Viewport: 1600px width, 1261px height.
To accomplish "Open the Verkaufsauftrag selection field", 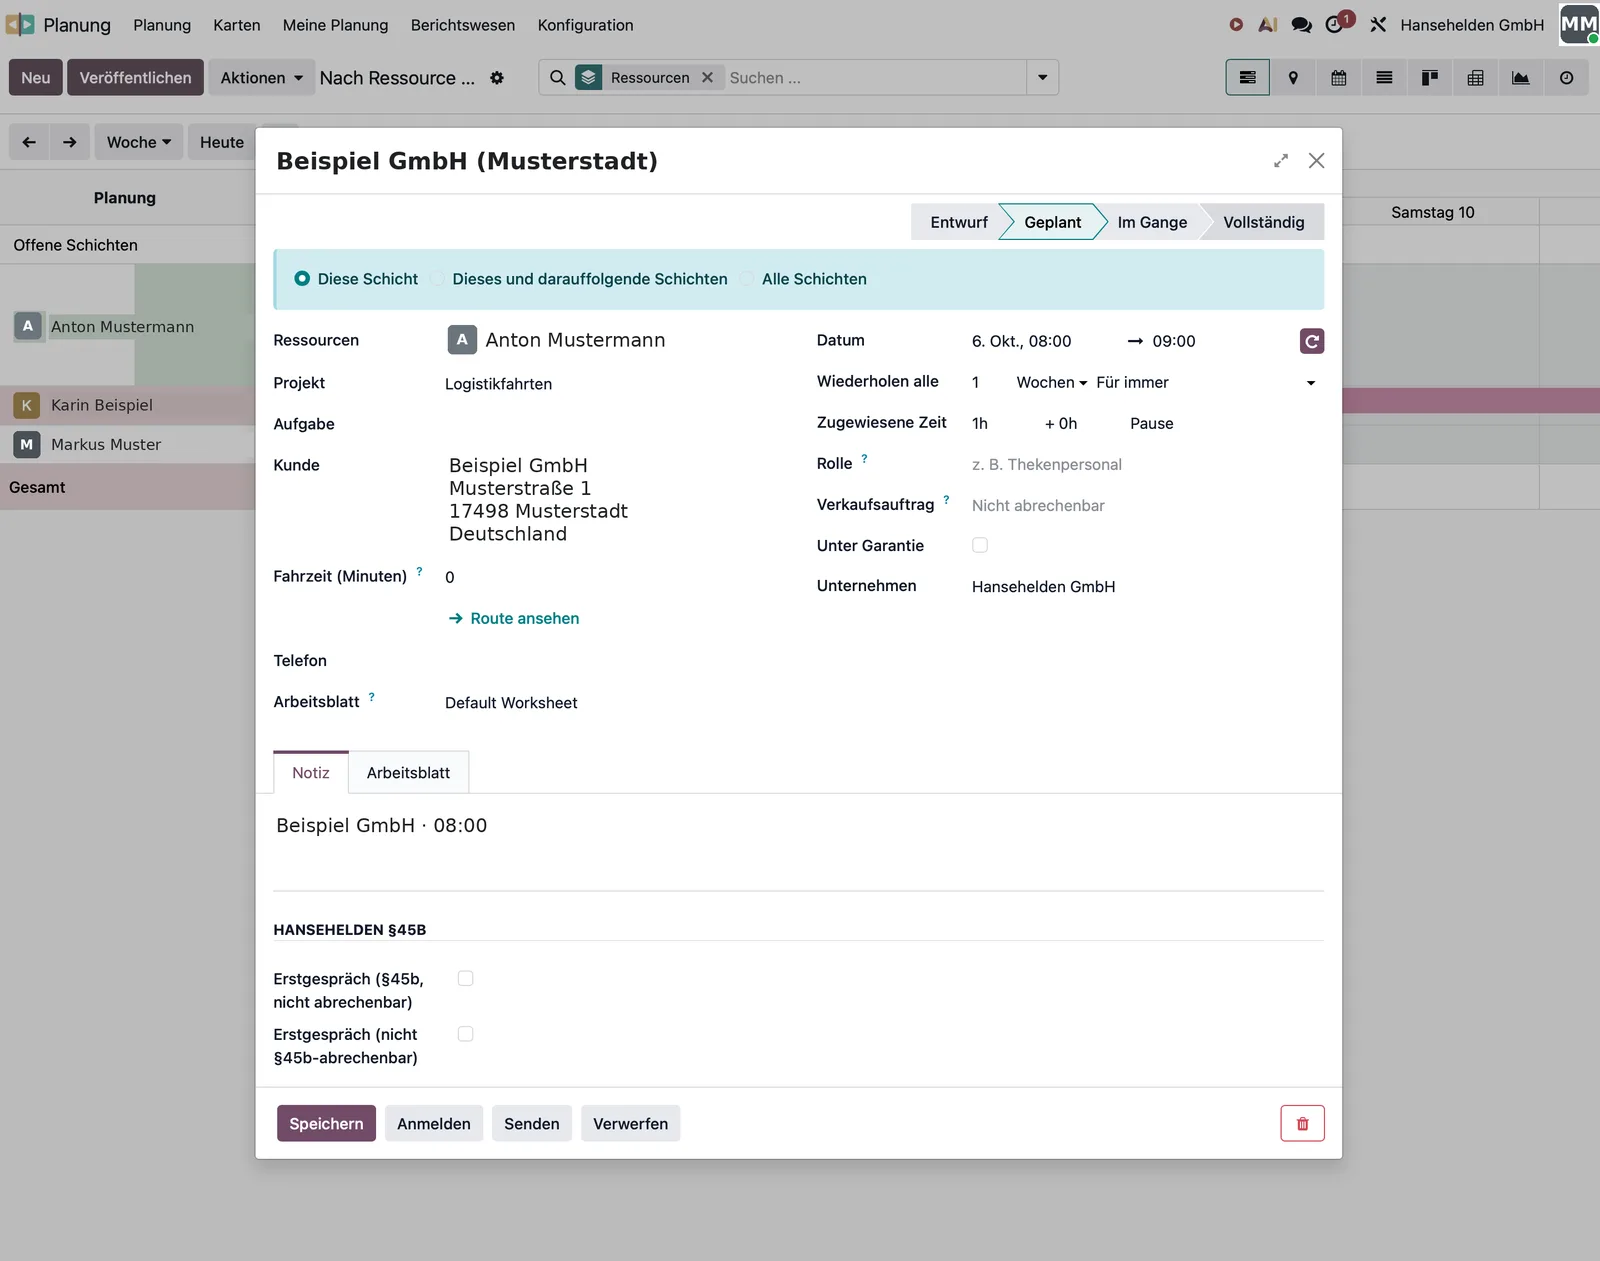I will pos(1146,505).
